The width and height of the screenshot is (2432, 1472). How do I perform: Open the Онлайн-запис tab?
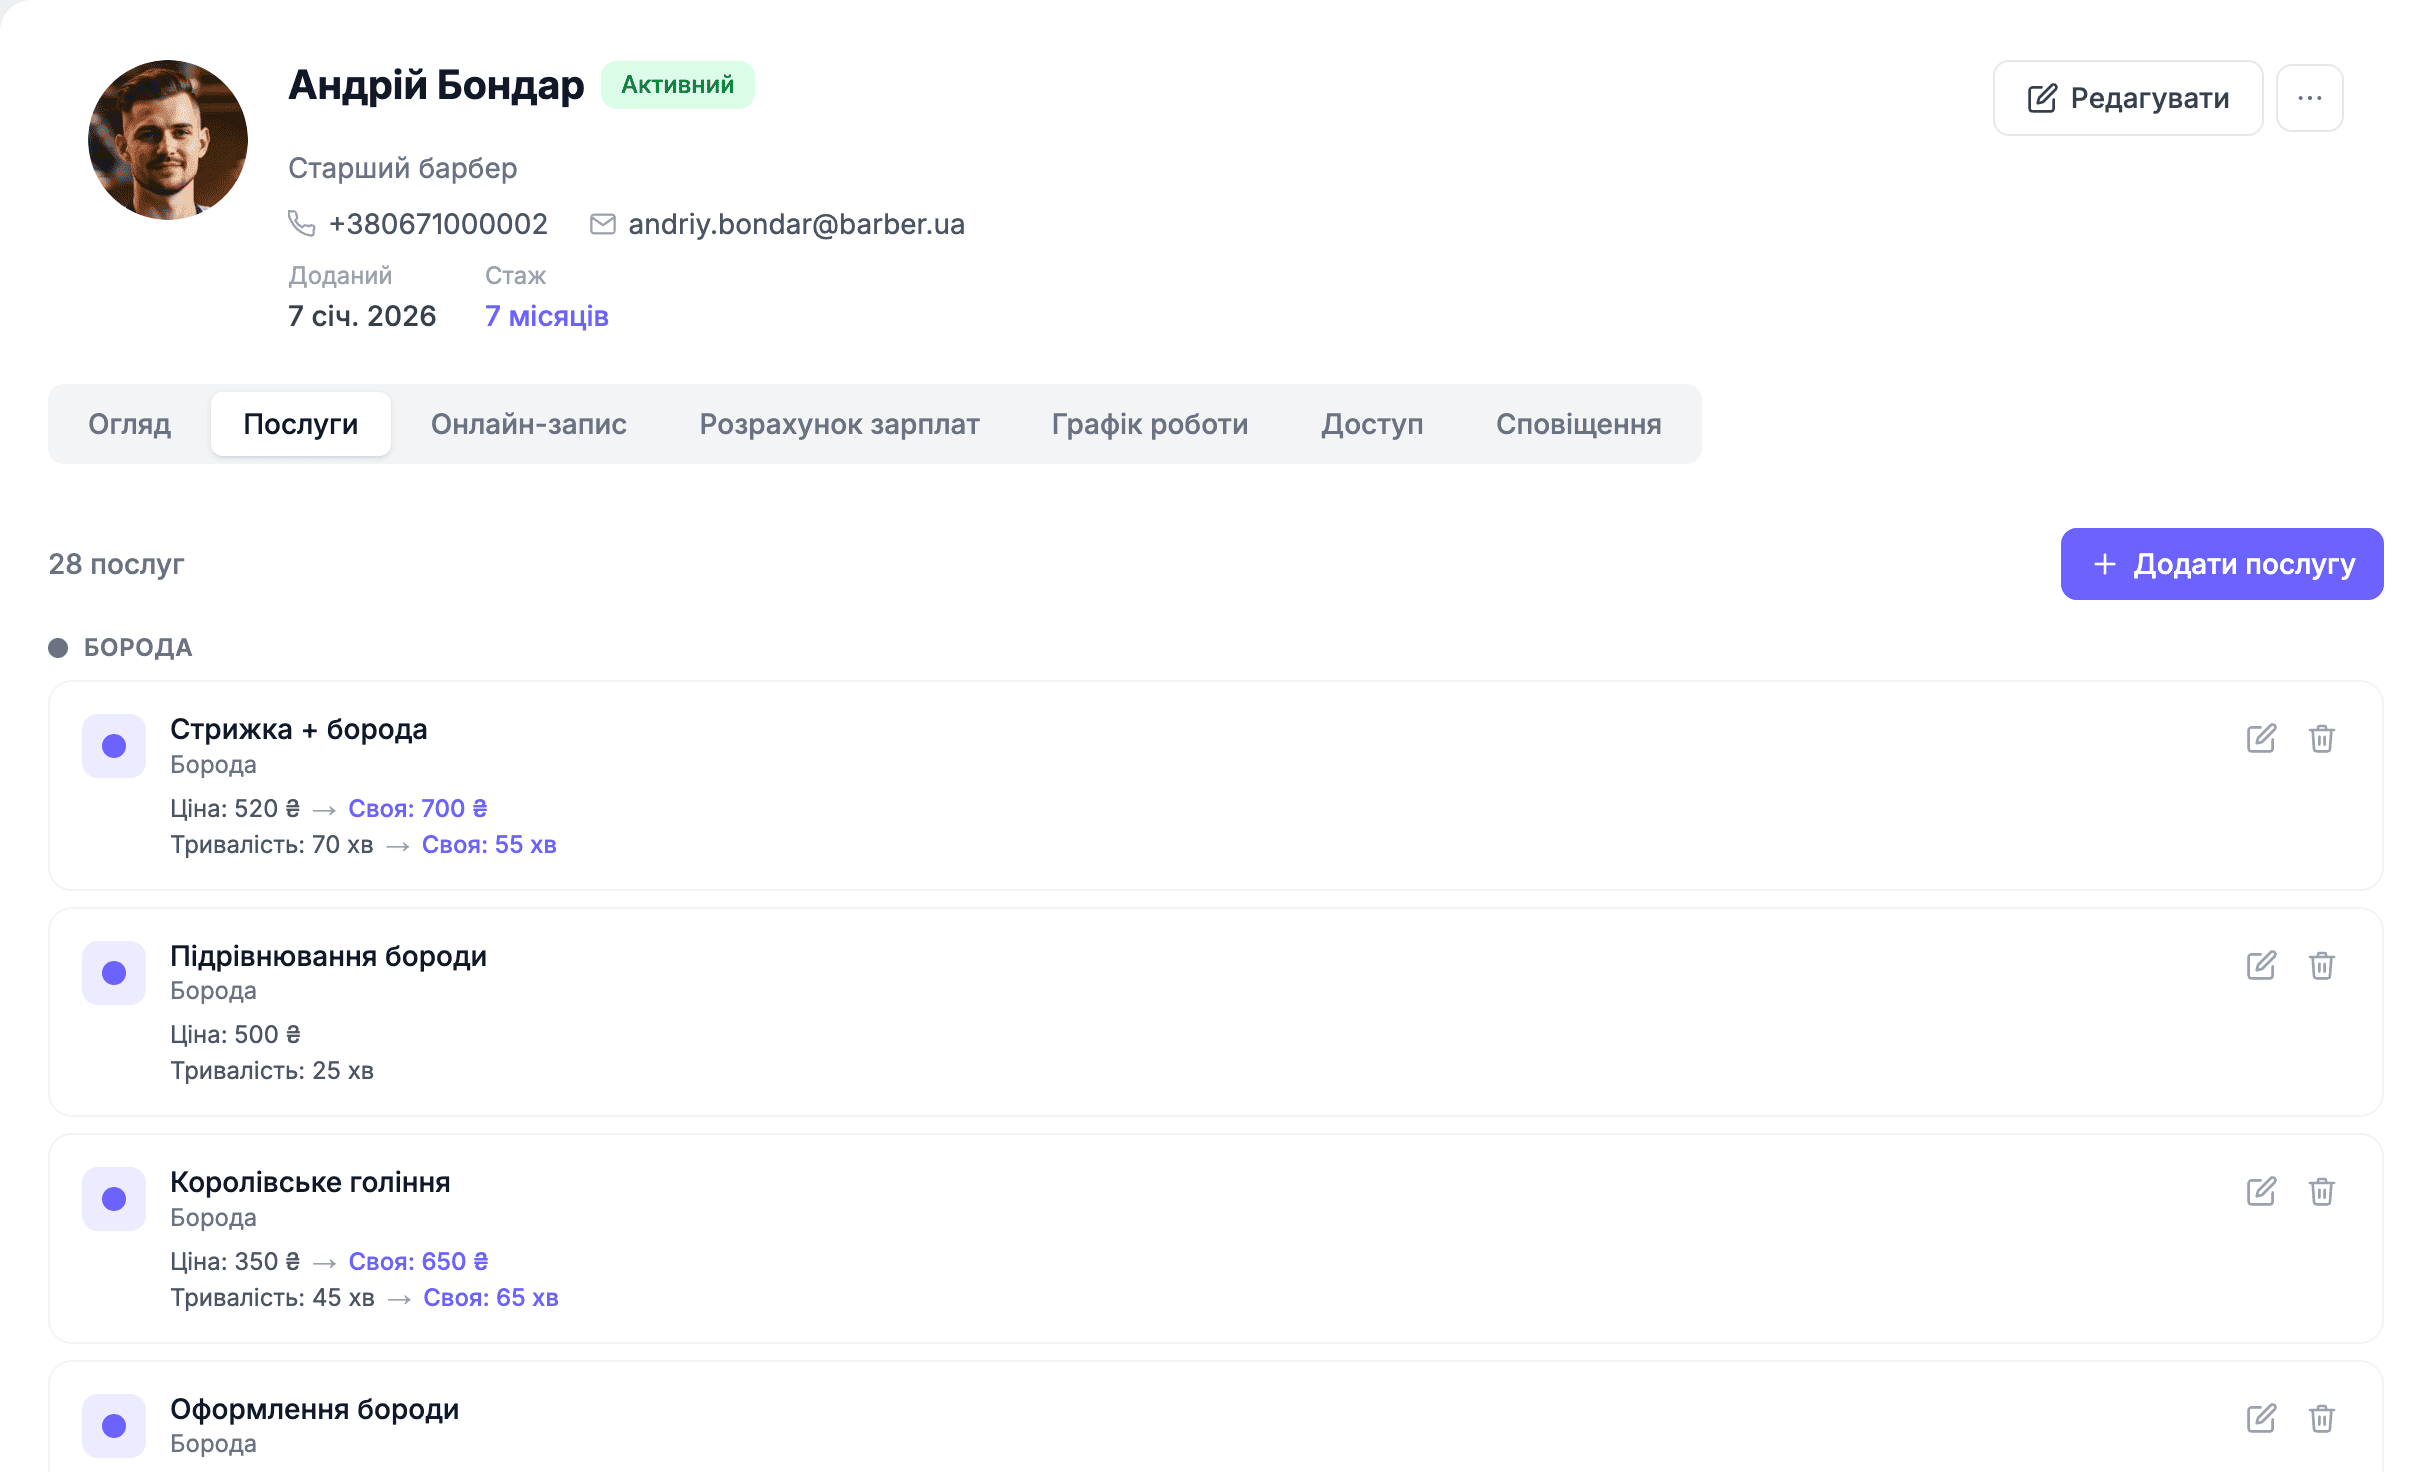(529, 424)
